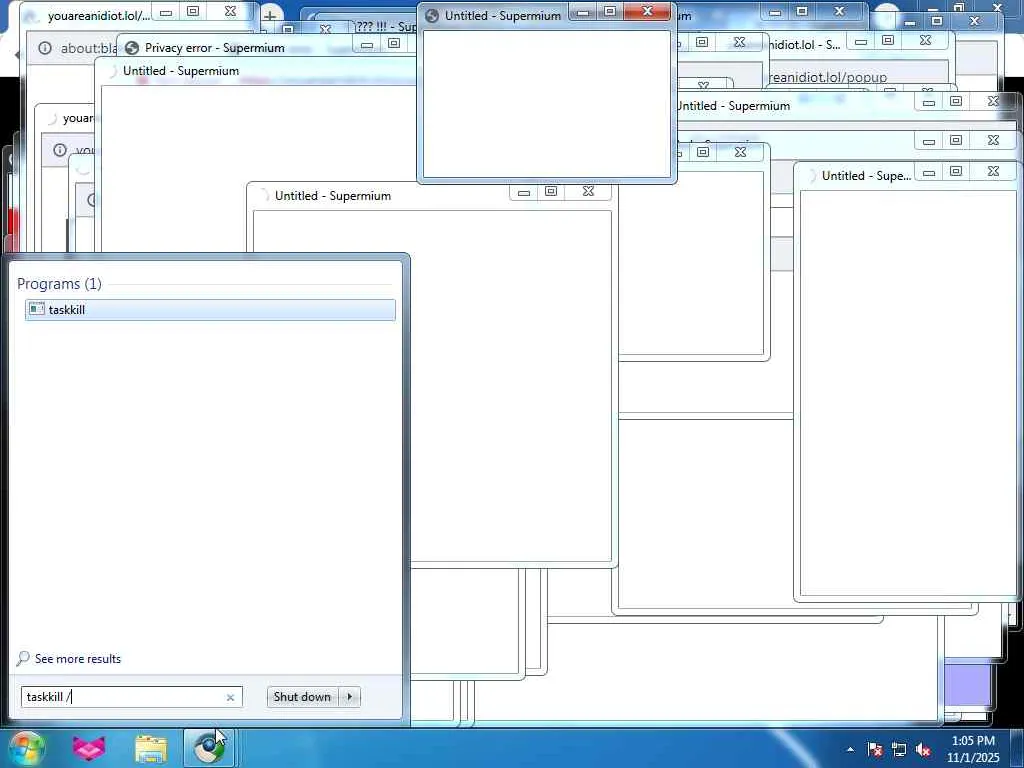The width and height of the screenshot is (1024, 768).
Task: Click the Supermium taskbar icon
Action: 208,748
